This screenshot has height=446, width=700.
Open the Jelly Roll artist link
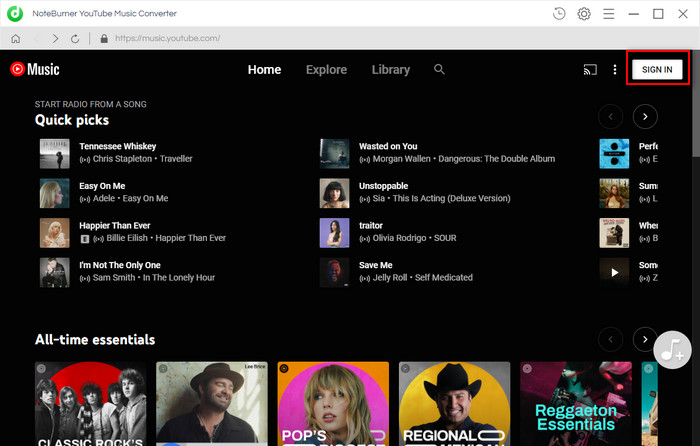point(390,277)
